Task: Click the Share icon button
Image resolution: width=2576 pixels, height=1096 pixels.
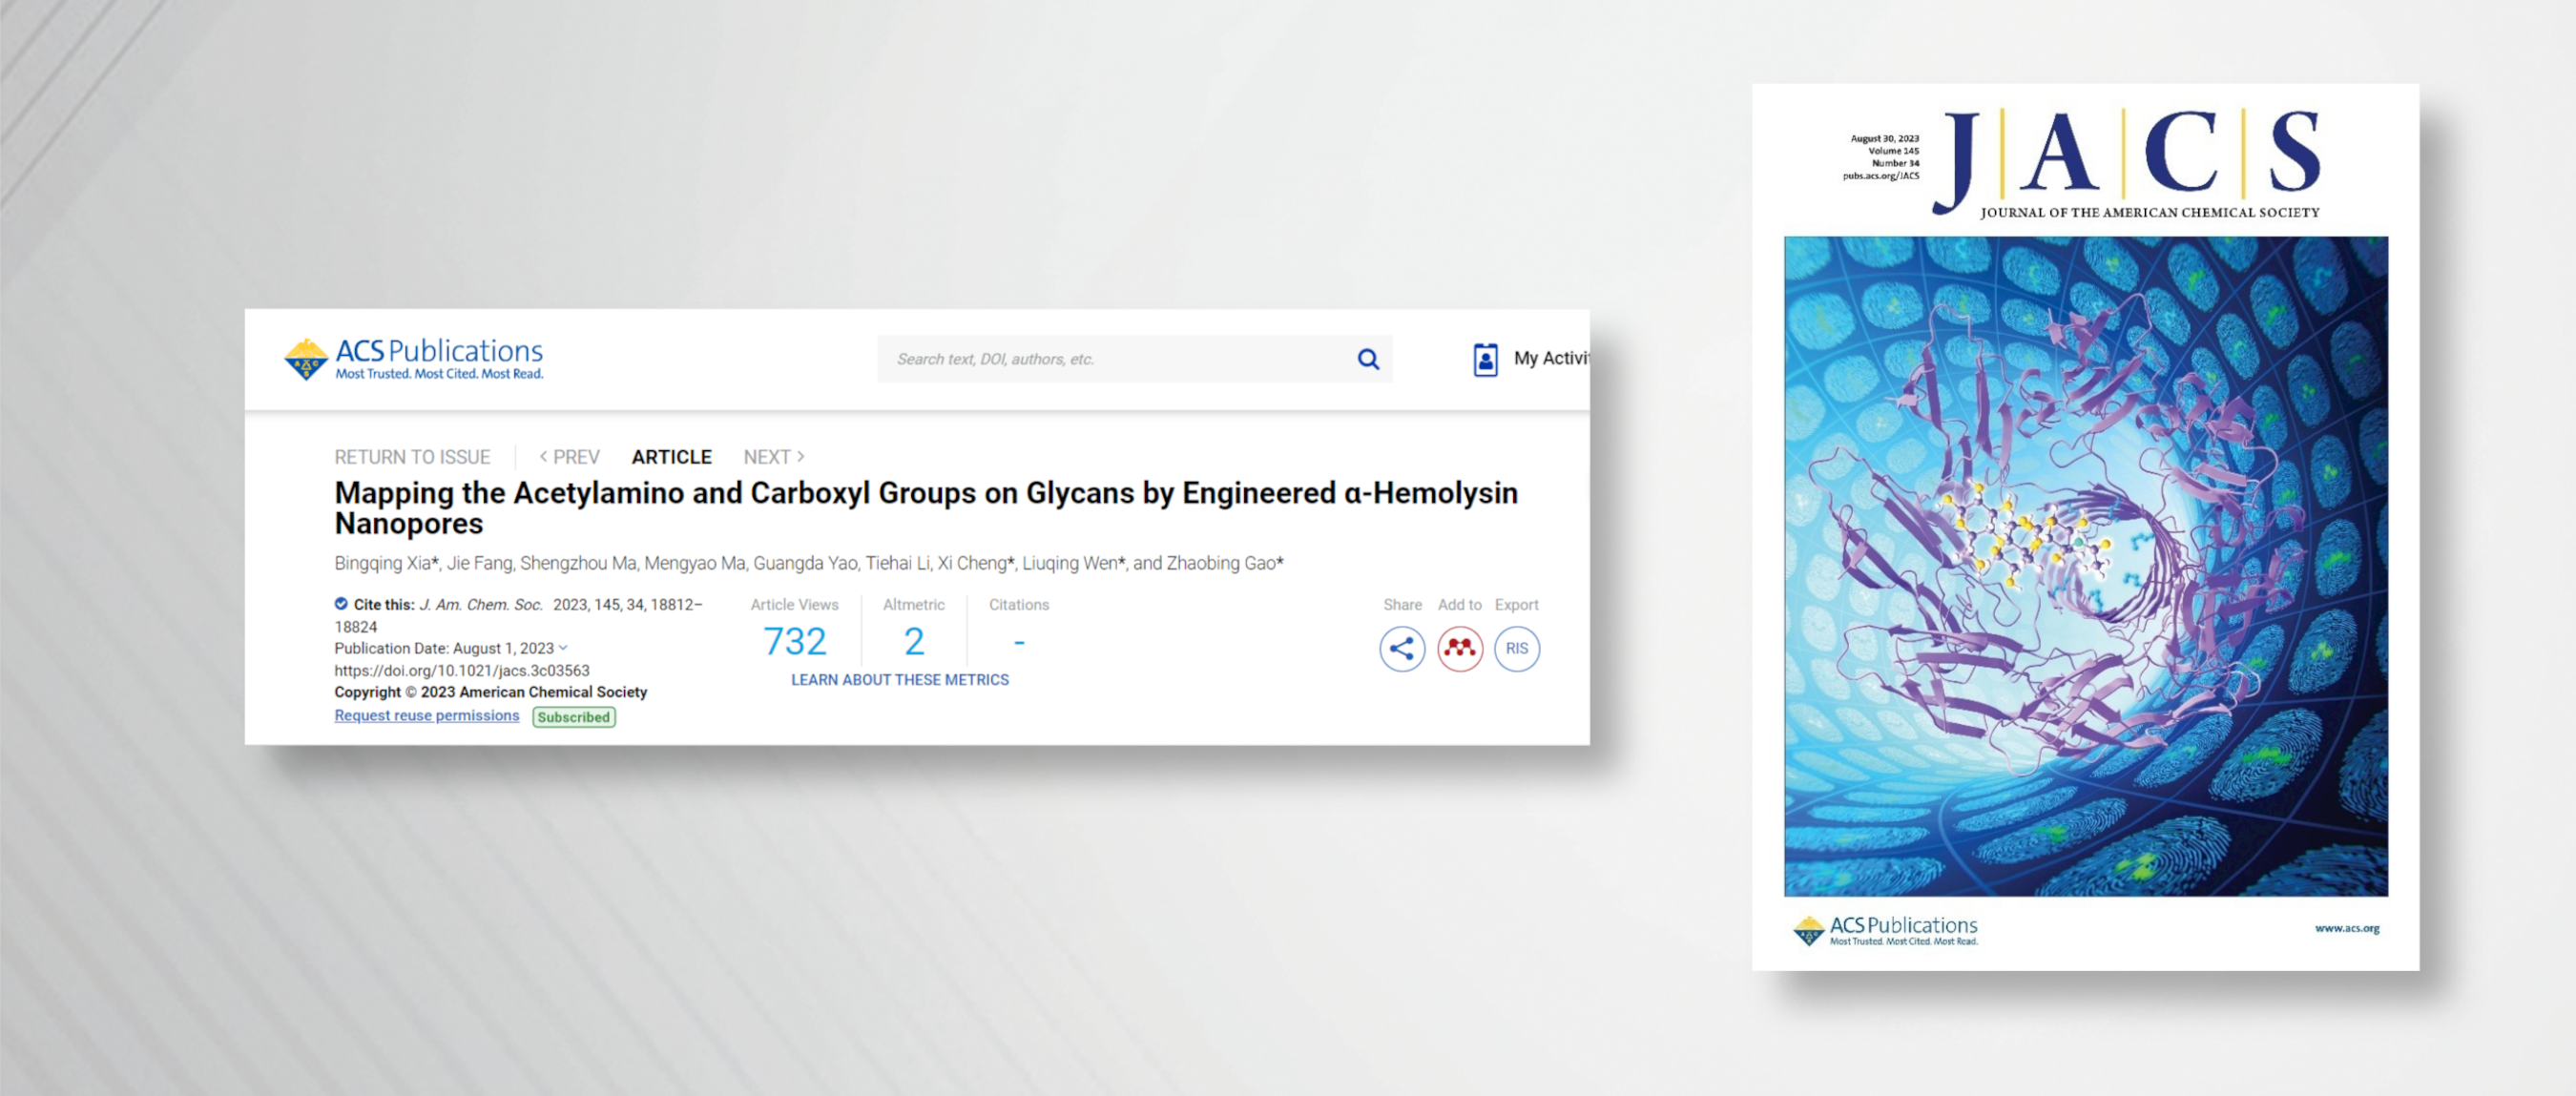Action: (x=1402, y=649)
